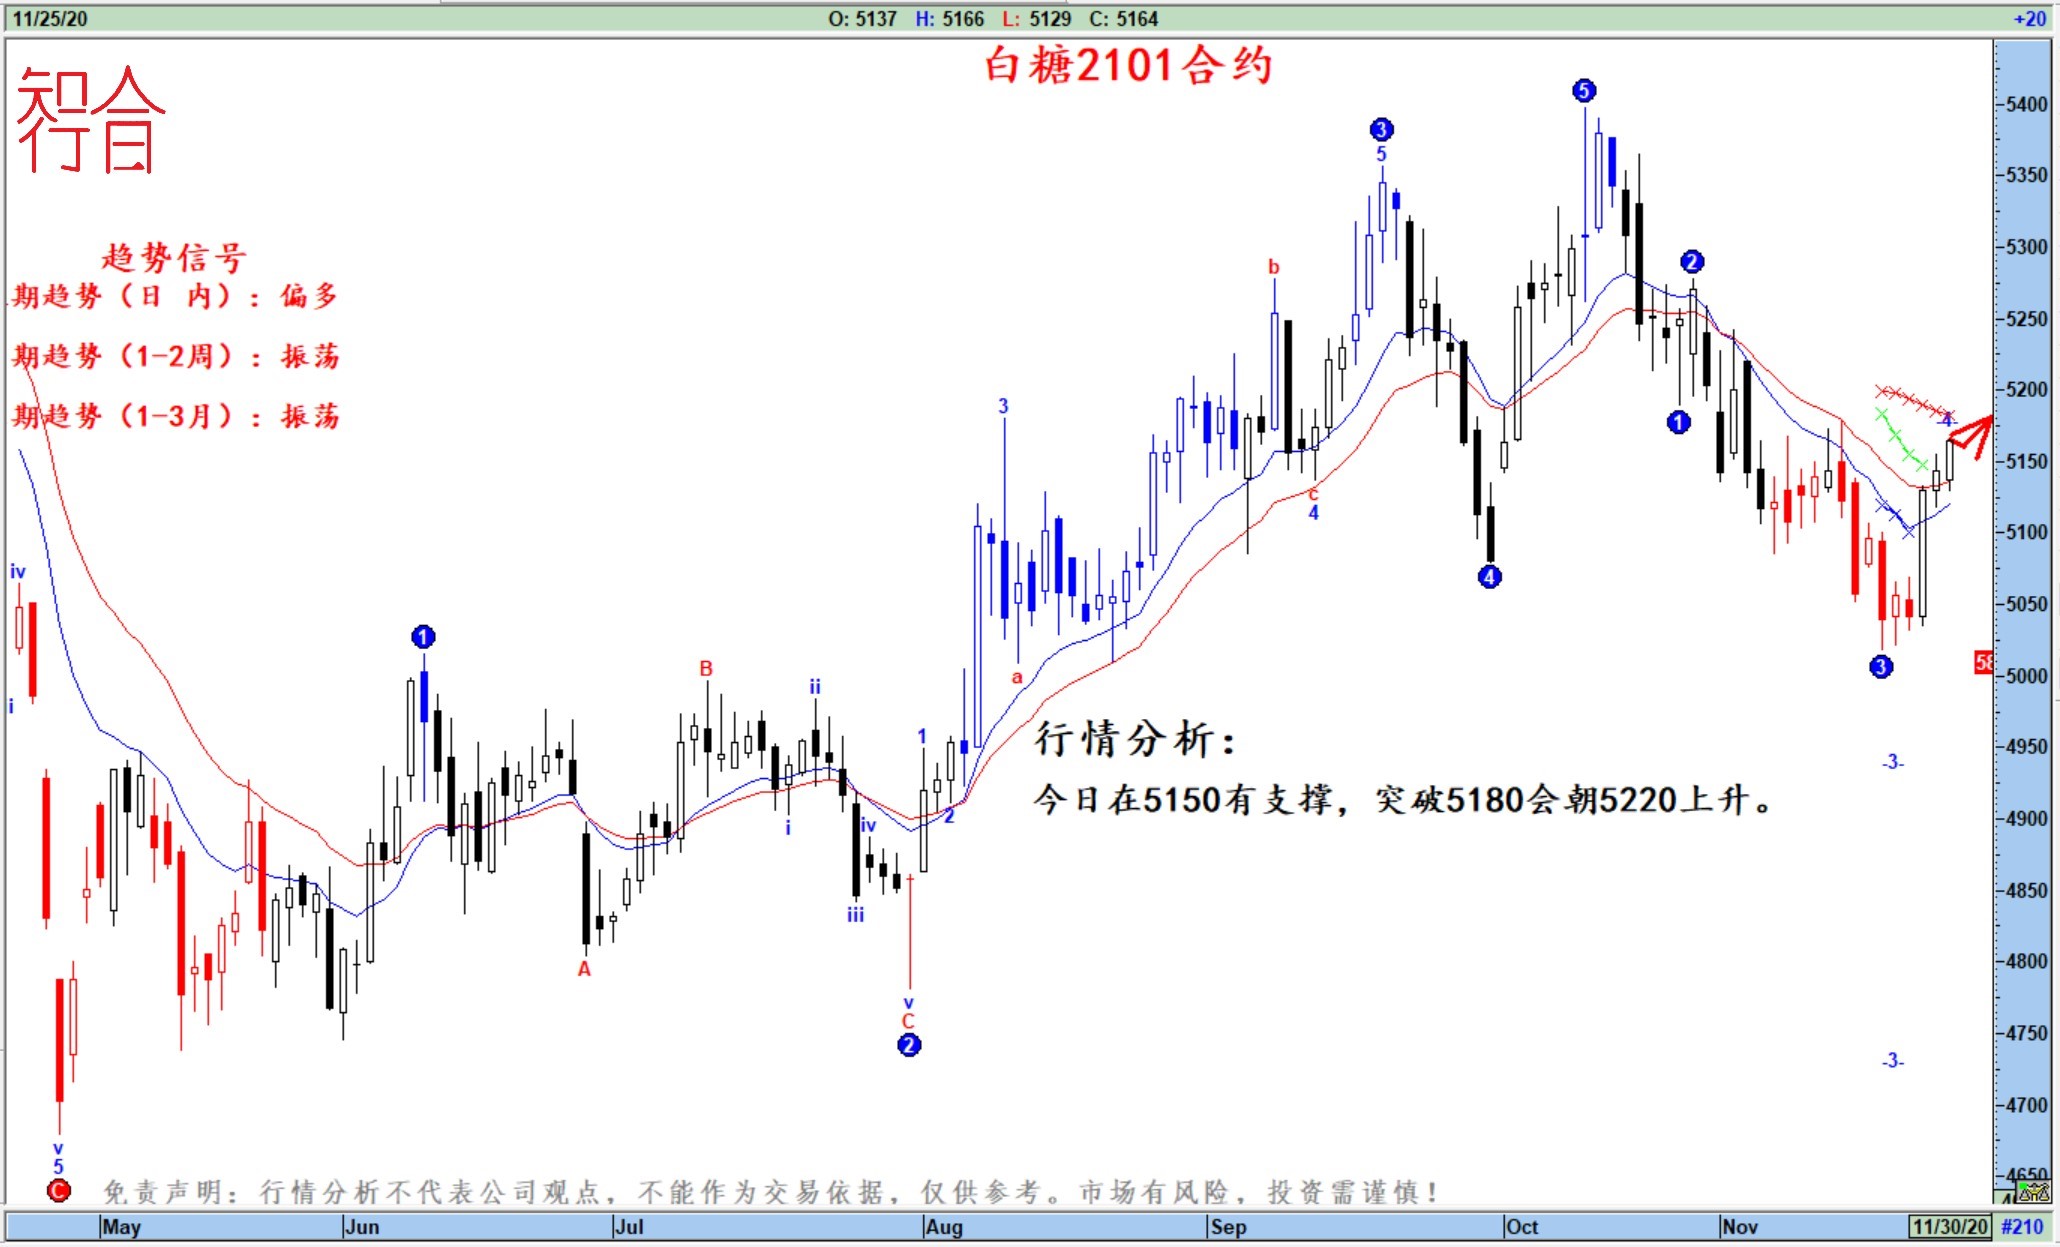The image size is (2060, 1247).
Task: Click the red circled C icon at the bottom left
Action: tap(59, 1190)
